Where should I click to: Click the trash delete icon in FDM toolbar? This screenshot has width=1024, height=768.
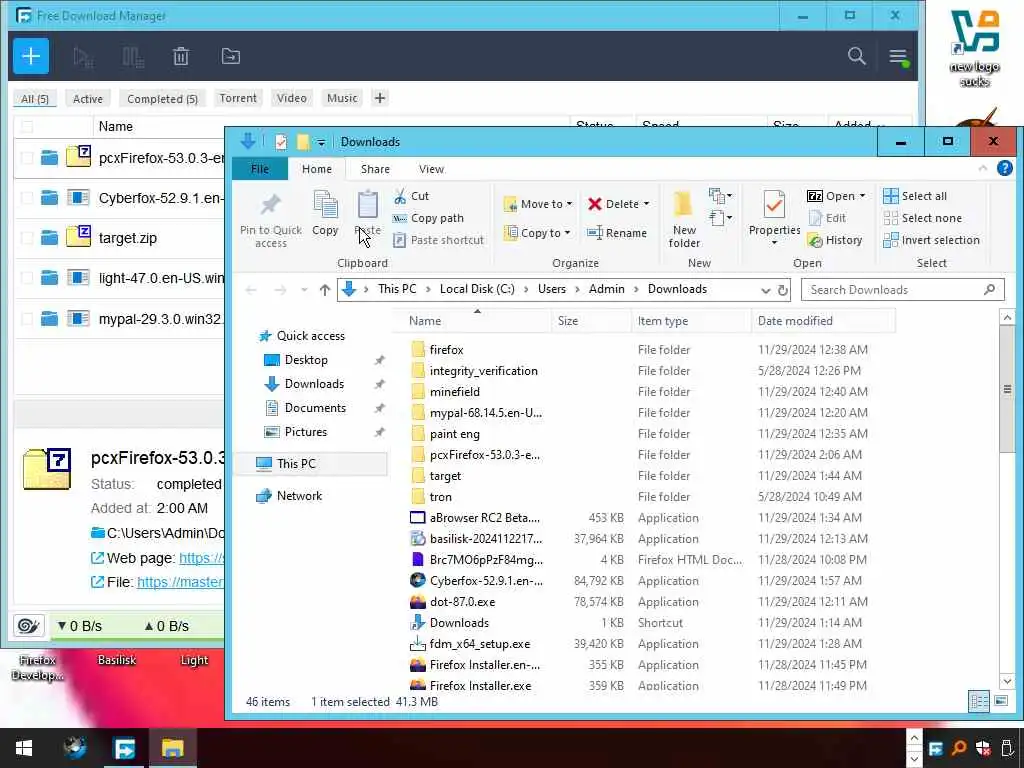point(181,57)
